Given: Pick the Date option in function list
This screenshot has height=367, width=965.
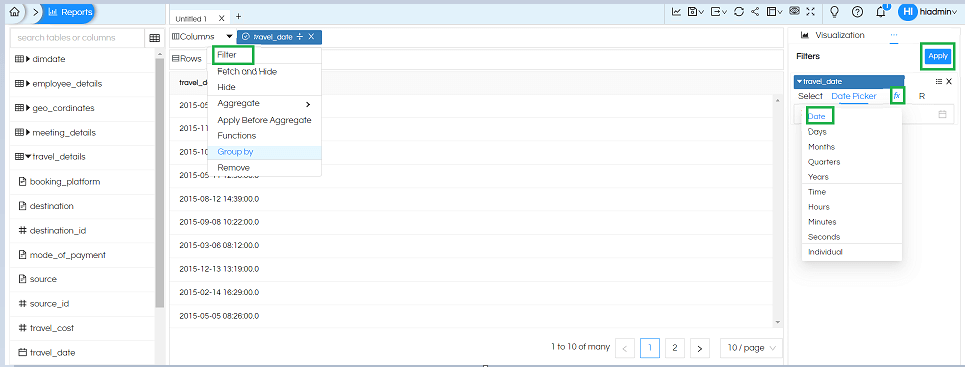Looking at the screenshot, I should [817, 116].
